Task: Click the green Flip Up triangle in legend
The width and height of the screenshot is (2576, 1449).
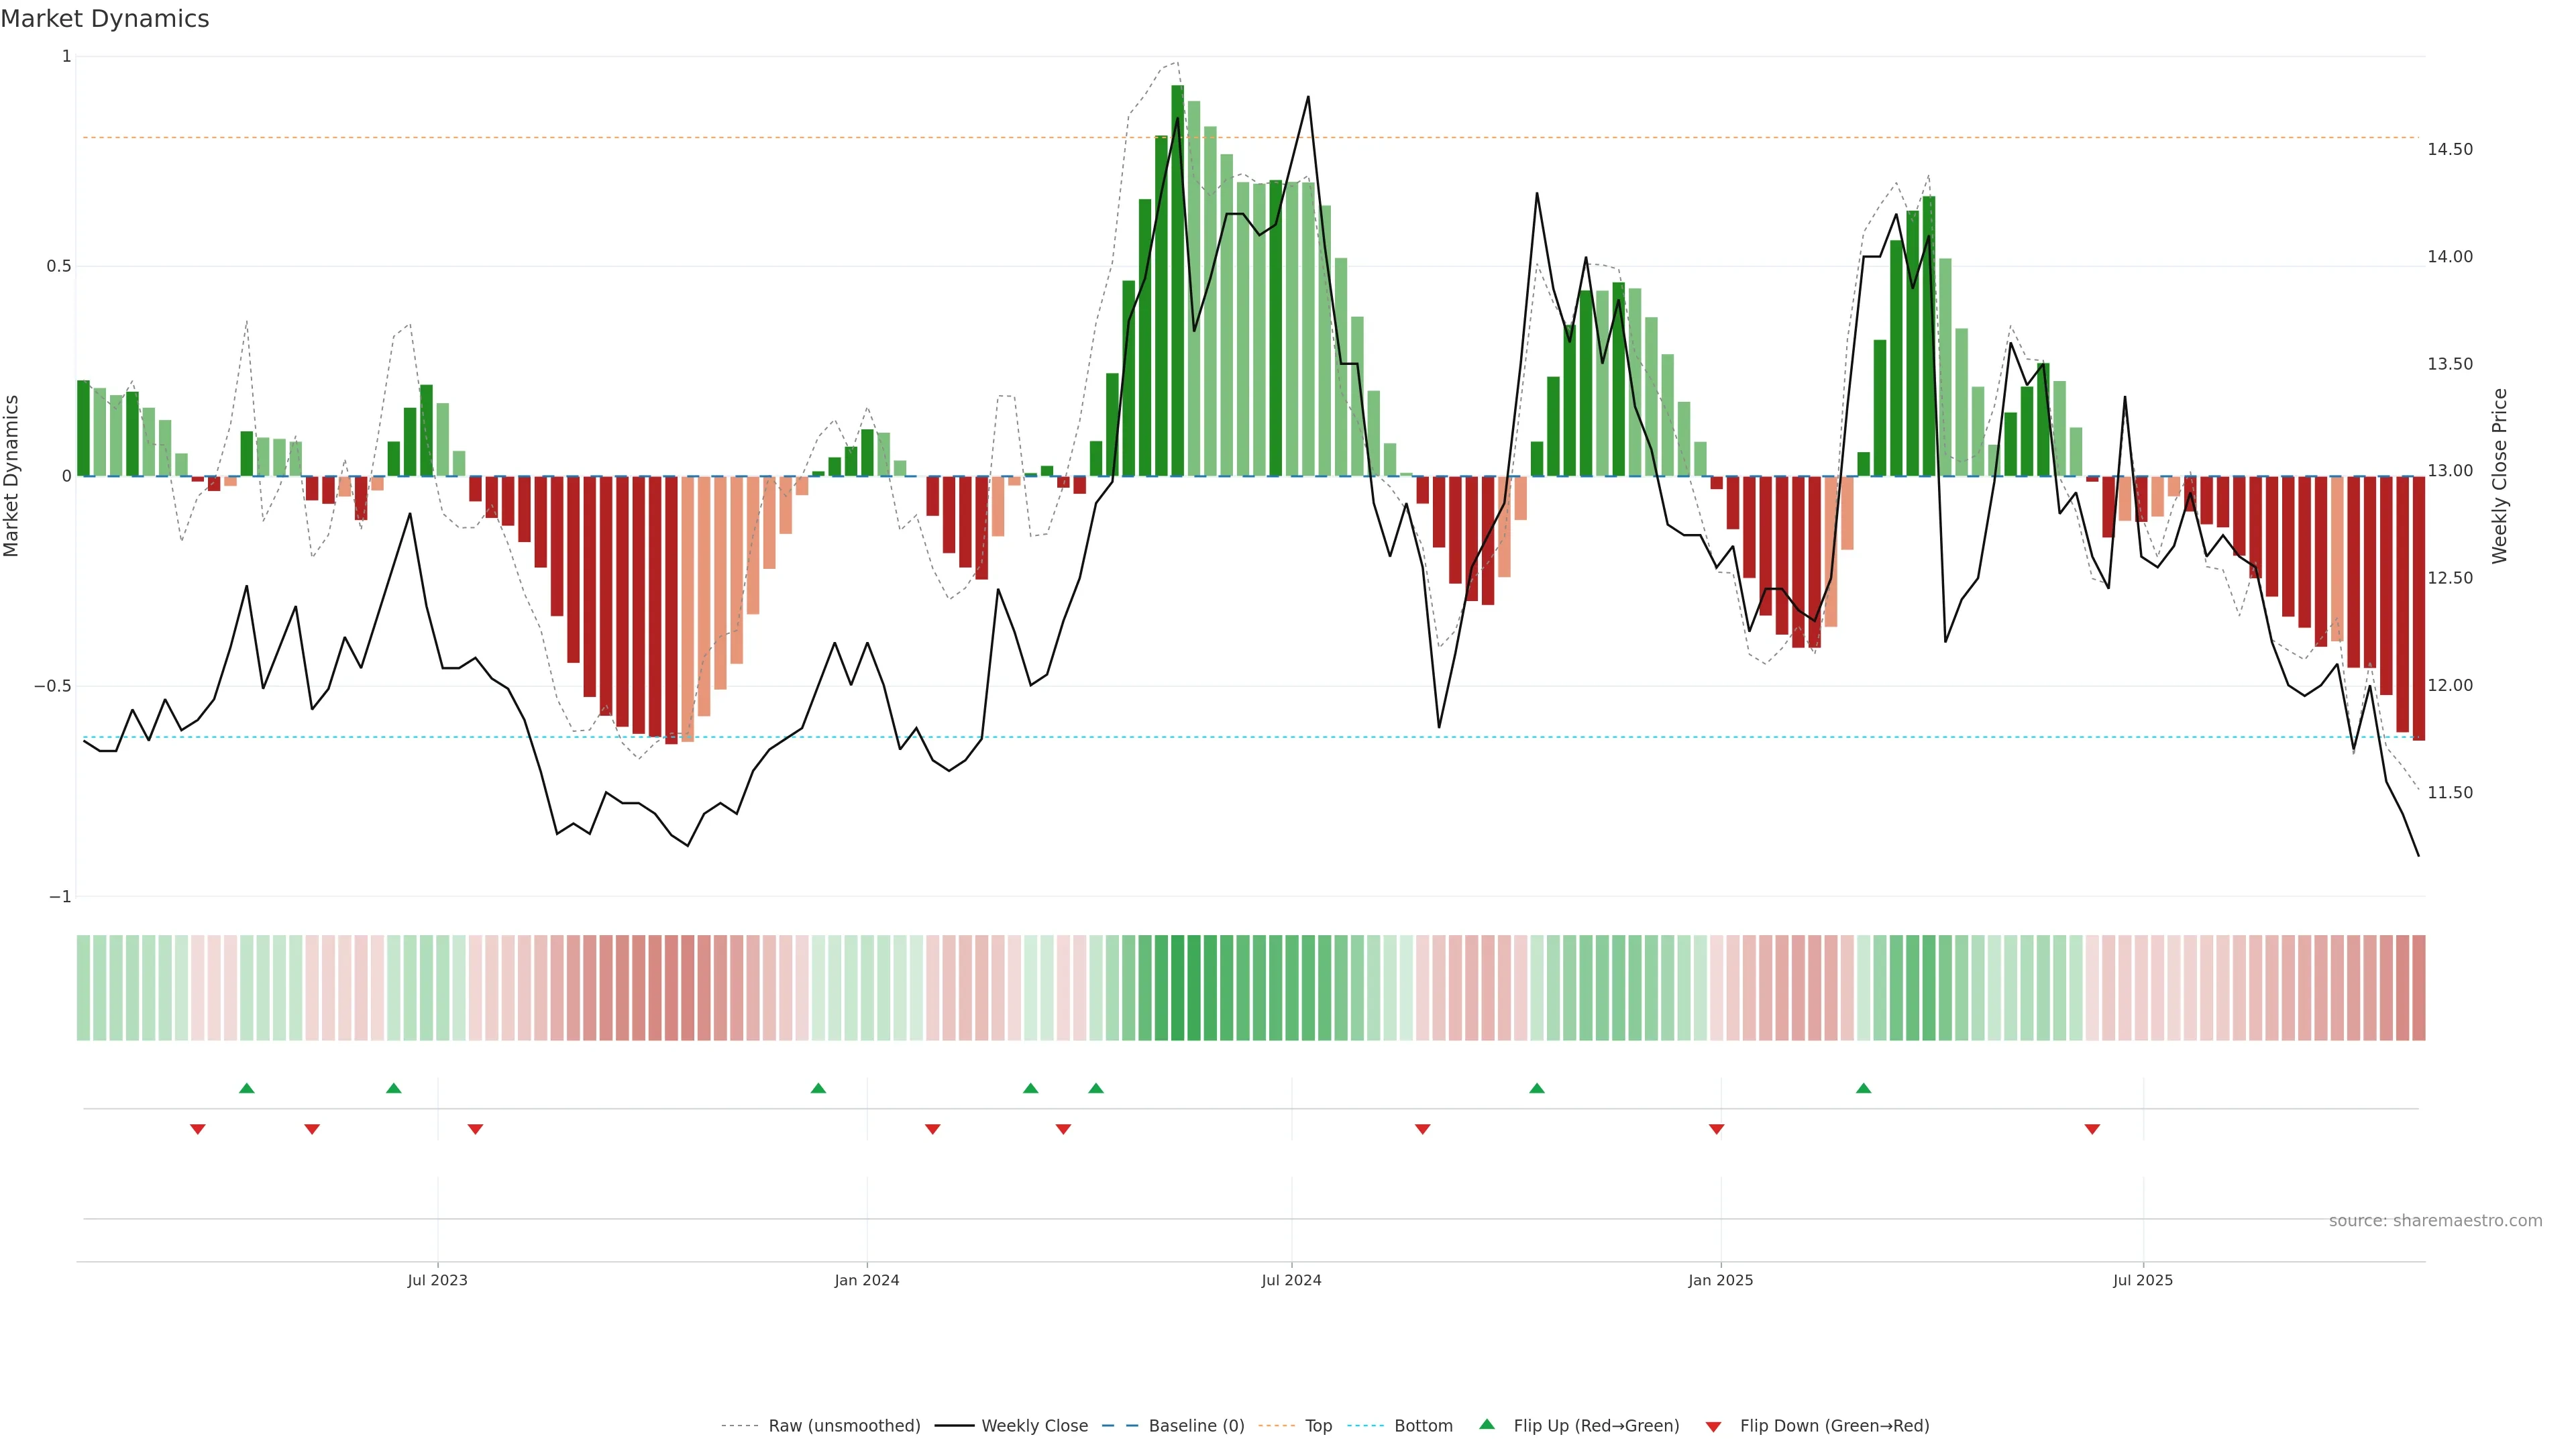Action: (1487, 1424)
